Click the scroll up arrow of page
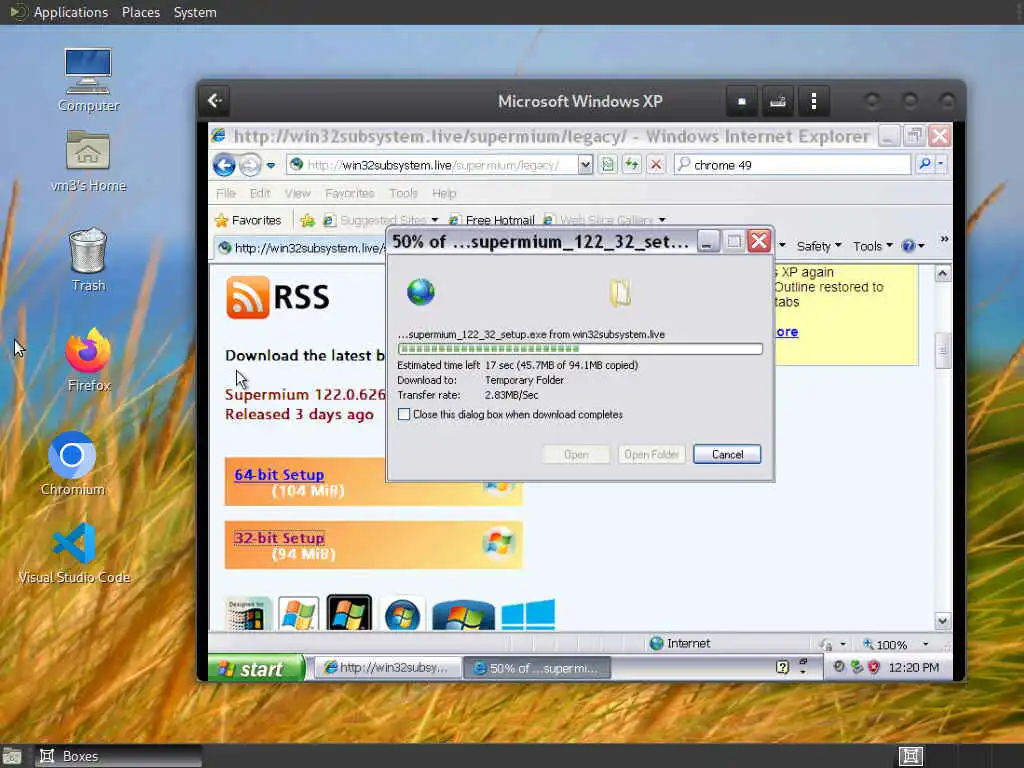The image size is (1024, 768). click(x=942, y=274)
